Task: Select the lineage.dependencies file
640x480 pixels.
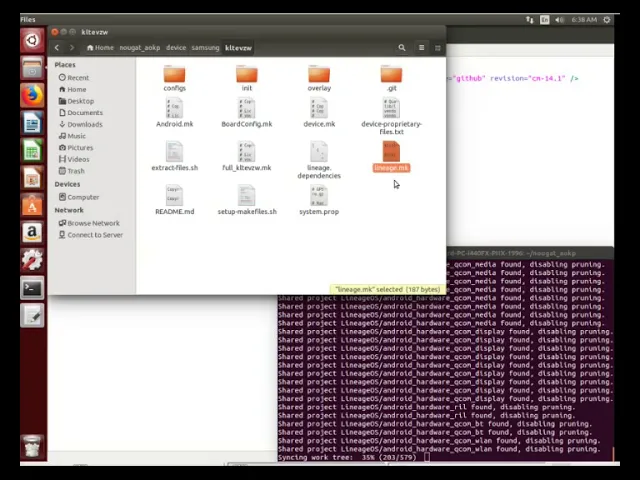Action: [319, 160]
